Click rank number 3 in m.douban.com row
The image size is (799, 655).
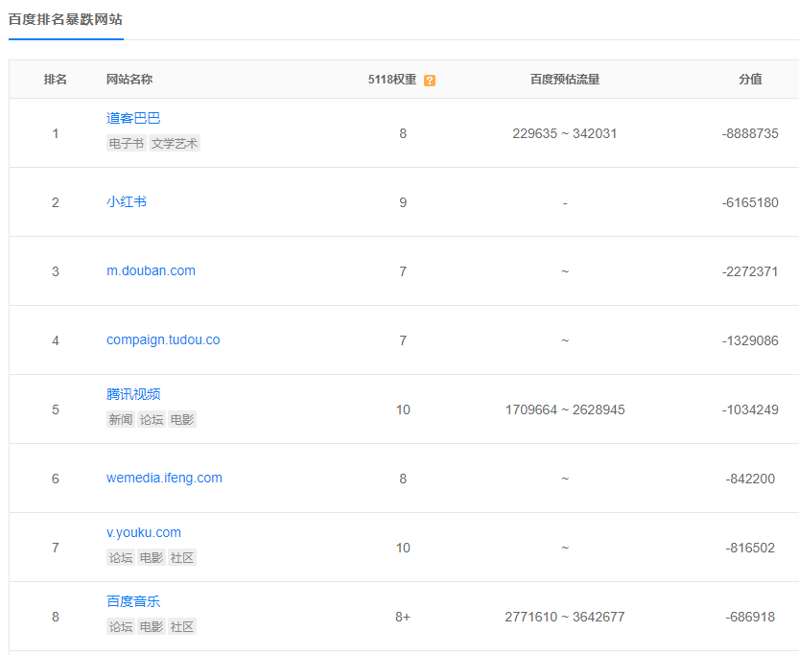55,271
